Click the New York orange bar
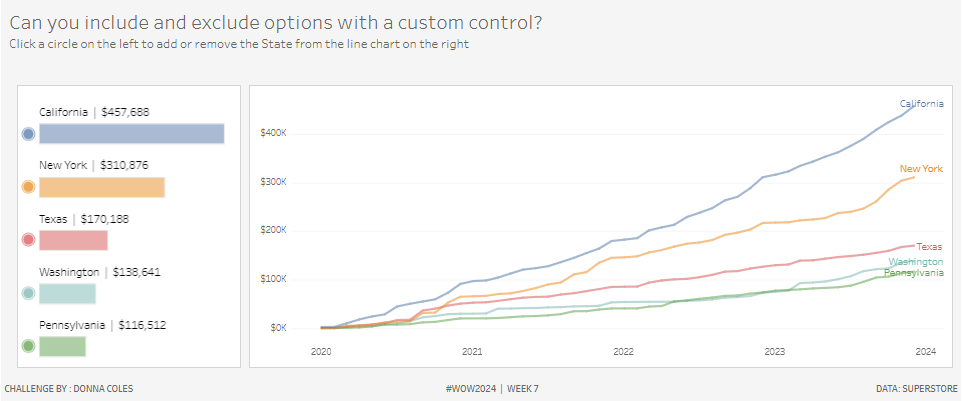This screenshot has width=962, height=401. 101,187
